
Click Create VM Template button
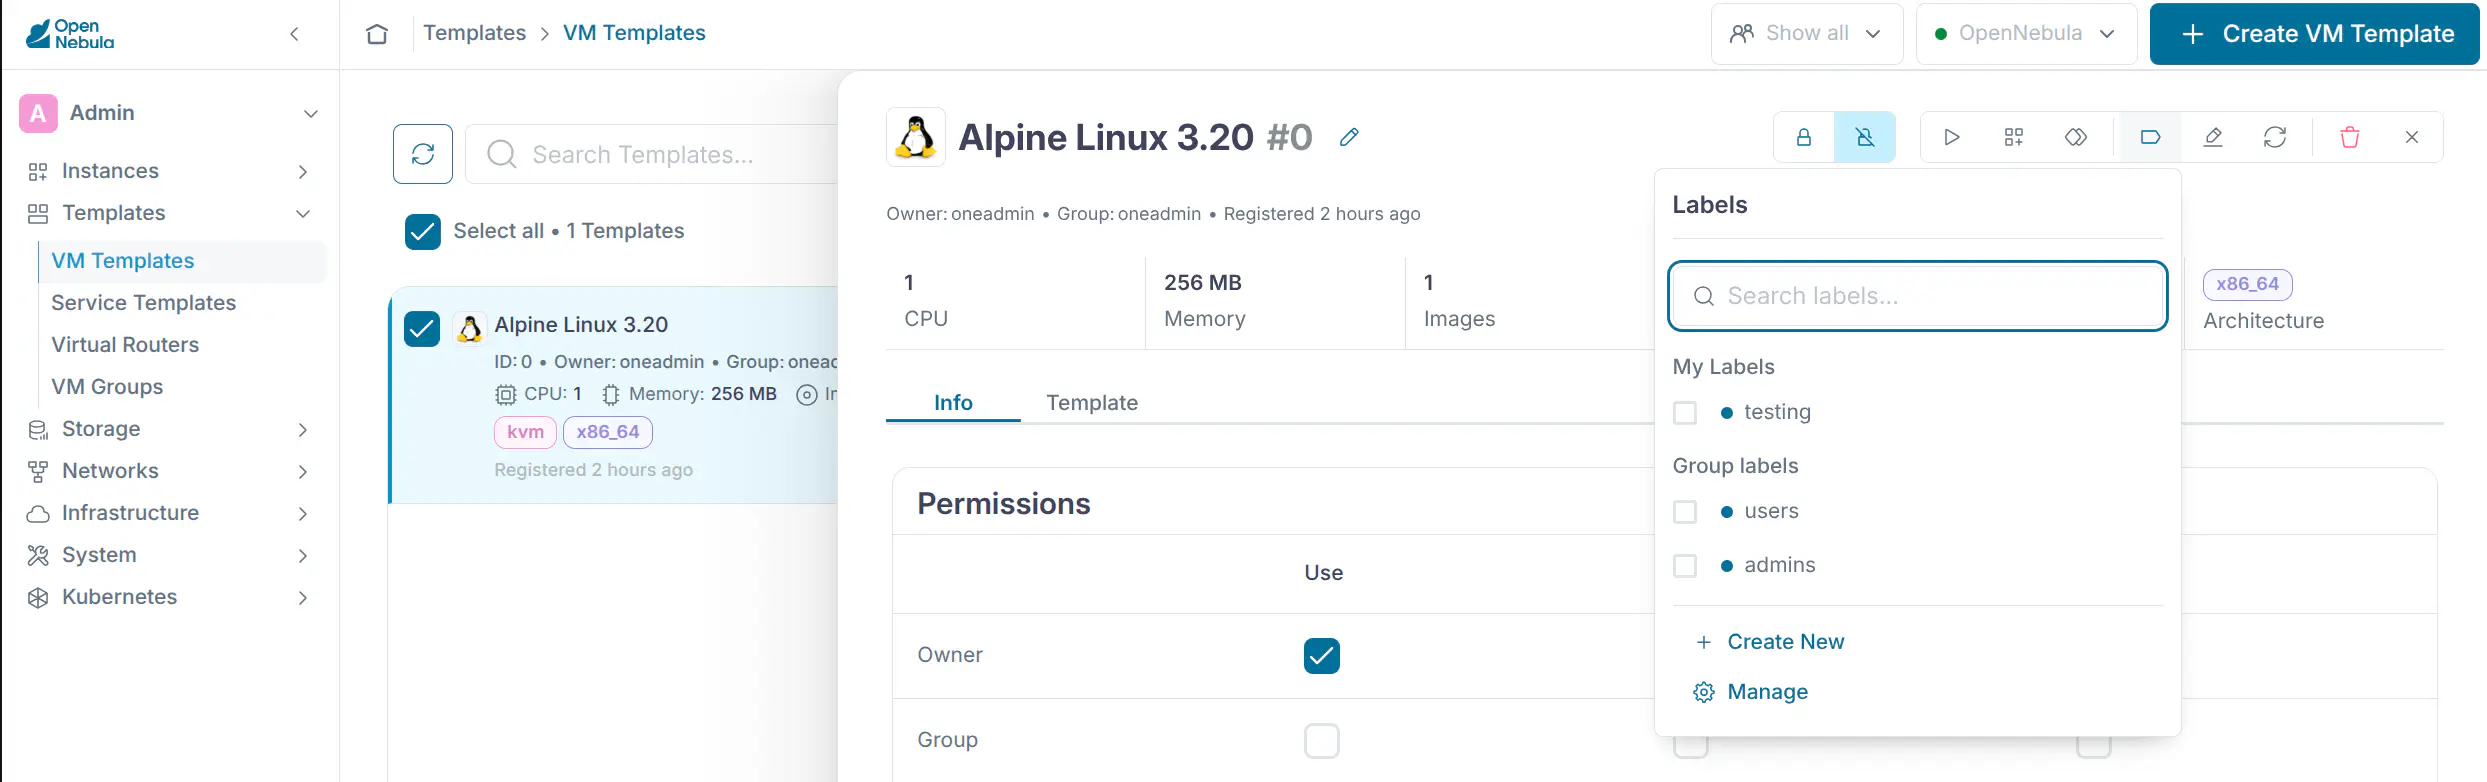pos(2315,34)
